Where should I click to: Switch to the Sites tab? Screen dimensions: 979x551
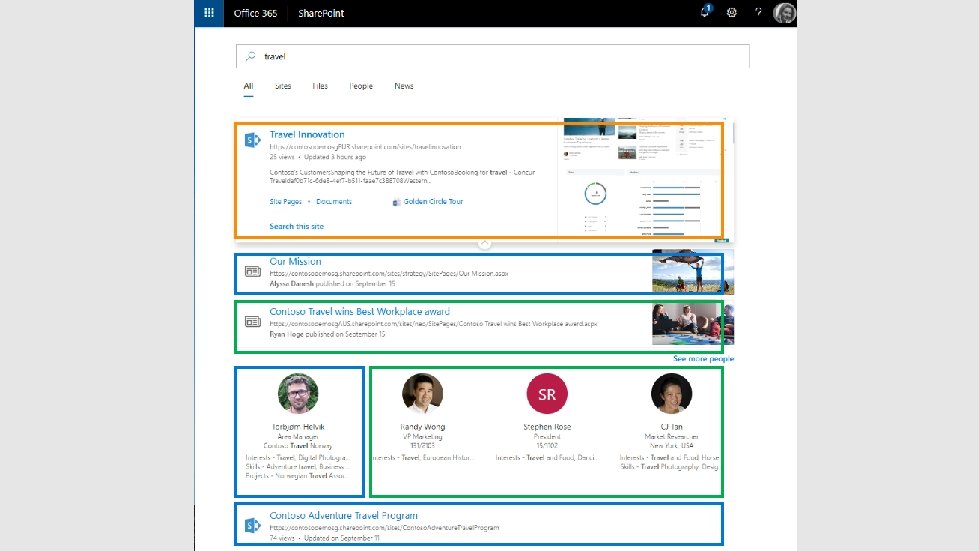click(x=283, y=86)
